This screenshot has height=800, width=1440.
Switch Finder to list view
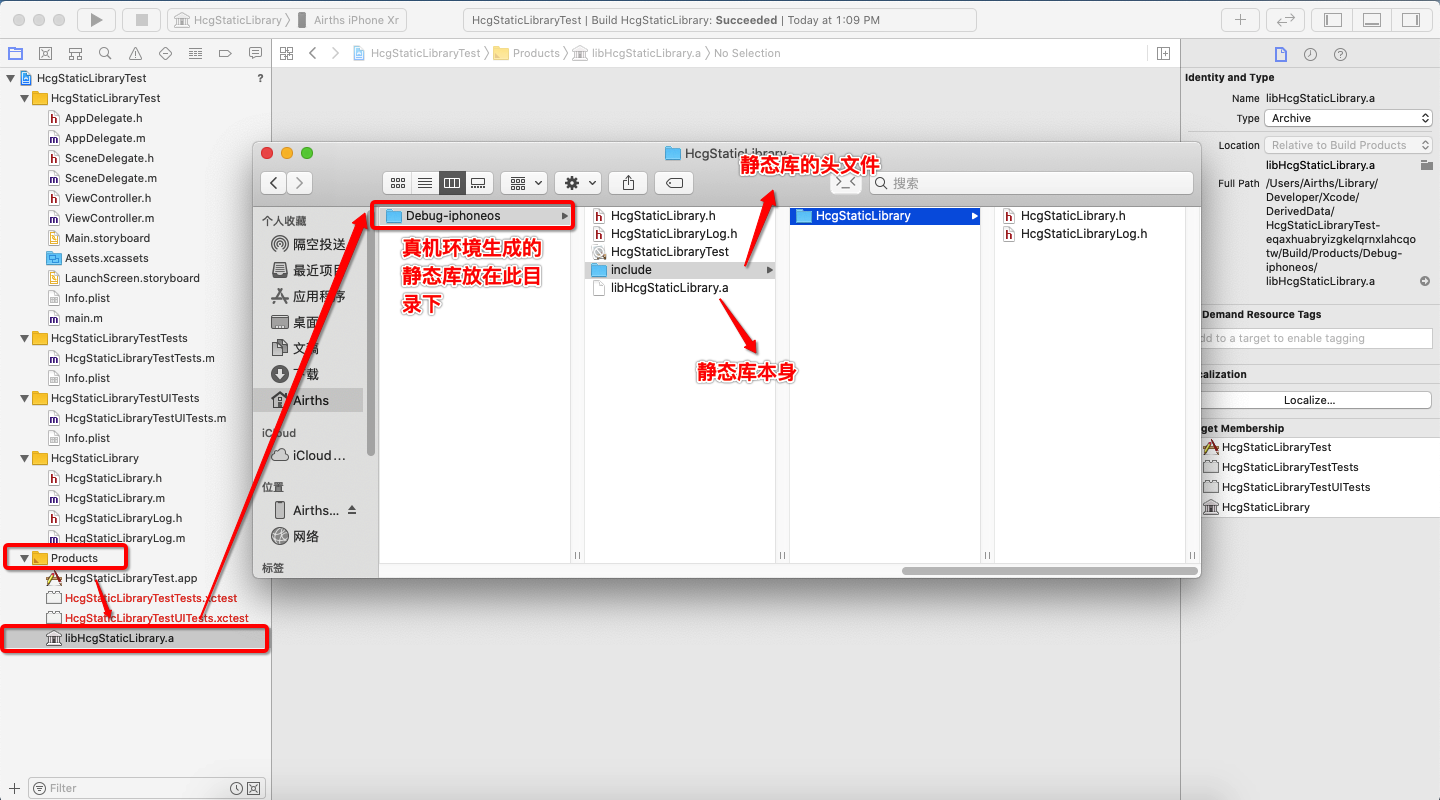click(x=424, y=183)
